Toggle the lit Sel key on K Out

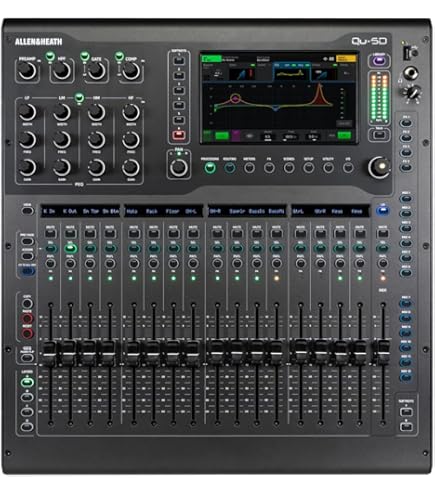coord(70,248)
